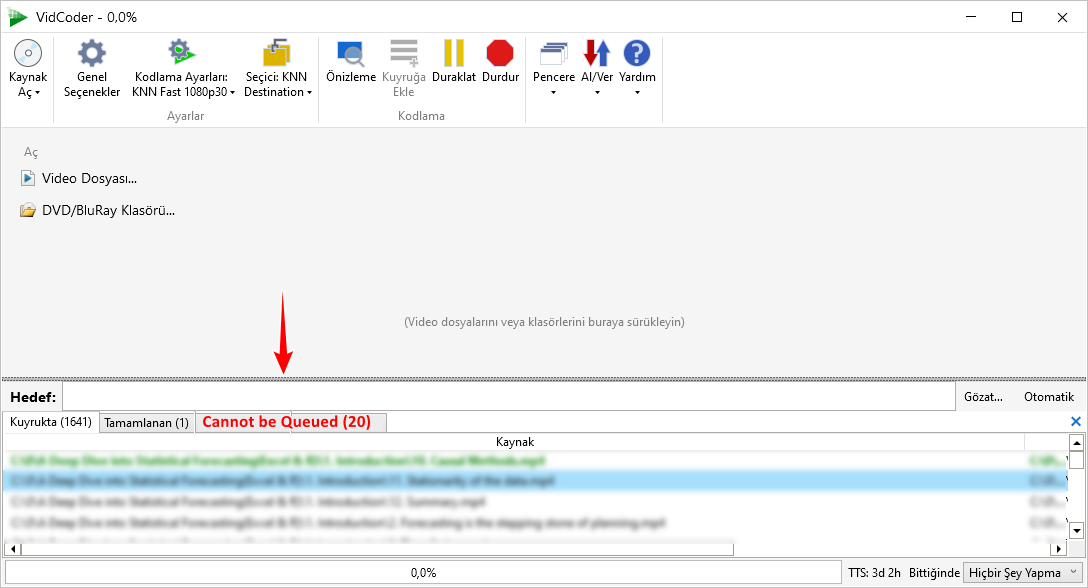Viewport: 1088px width, 588px height.
Task: Switch to the Kuyrukta (1641) tab
Action: pyautogui.click(x=51, y=422)
